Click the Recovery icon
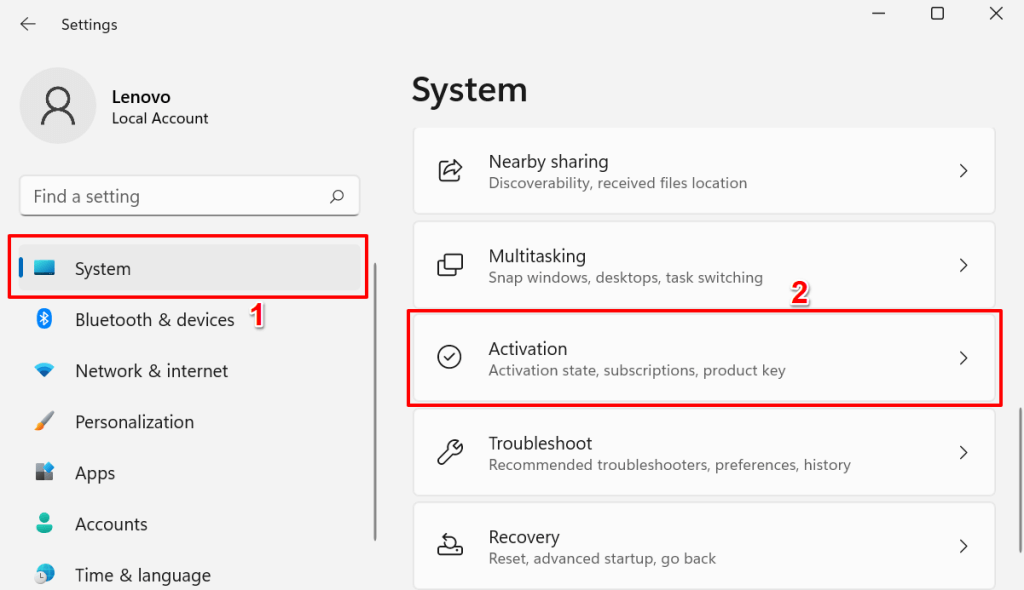The width and height of the screenshot is (1024, 590). click(450, 546)
